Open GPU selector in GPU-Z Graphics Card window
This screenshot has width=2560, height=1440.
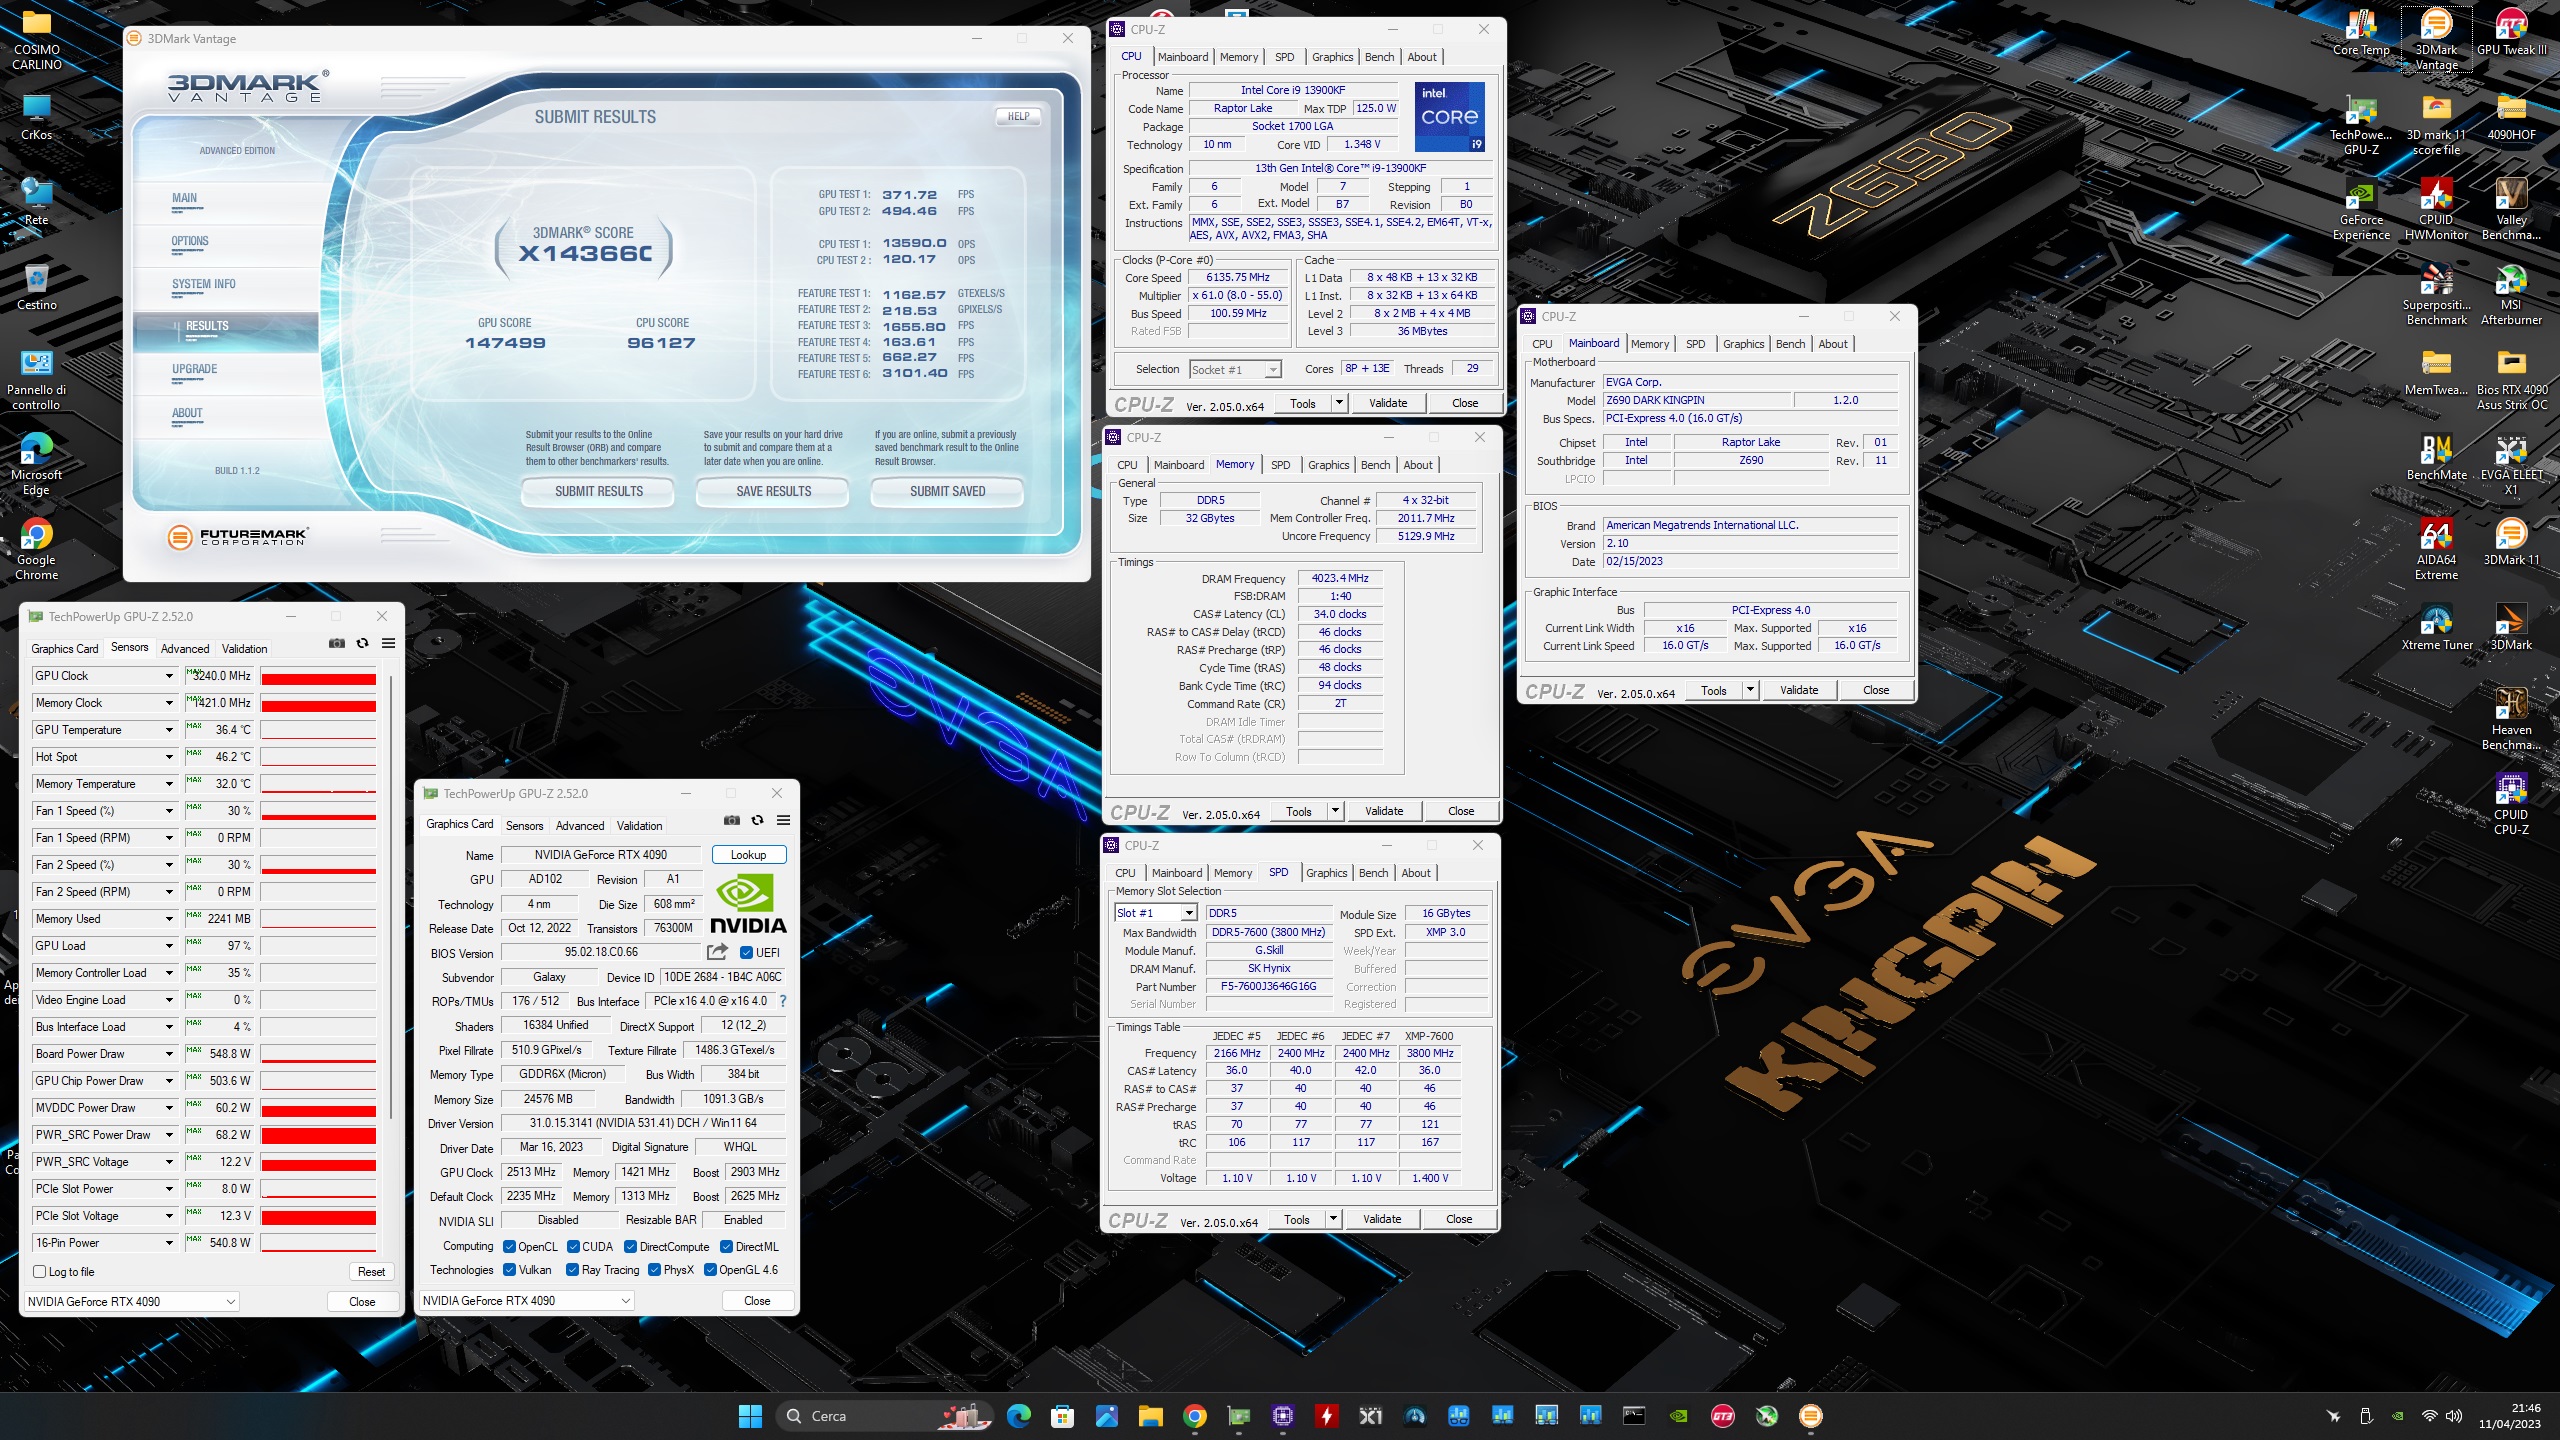click(x=527, y=1300)
